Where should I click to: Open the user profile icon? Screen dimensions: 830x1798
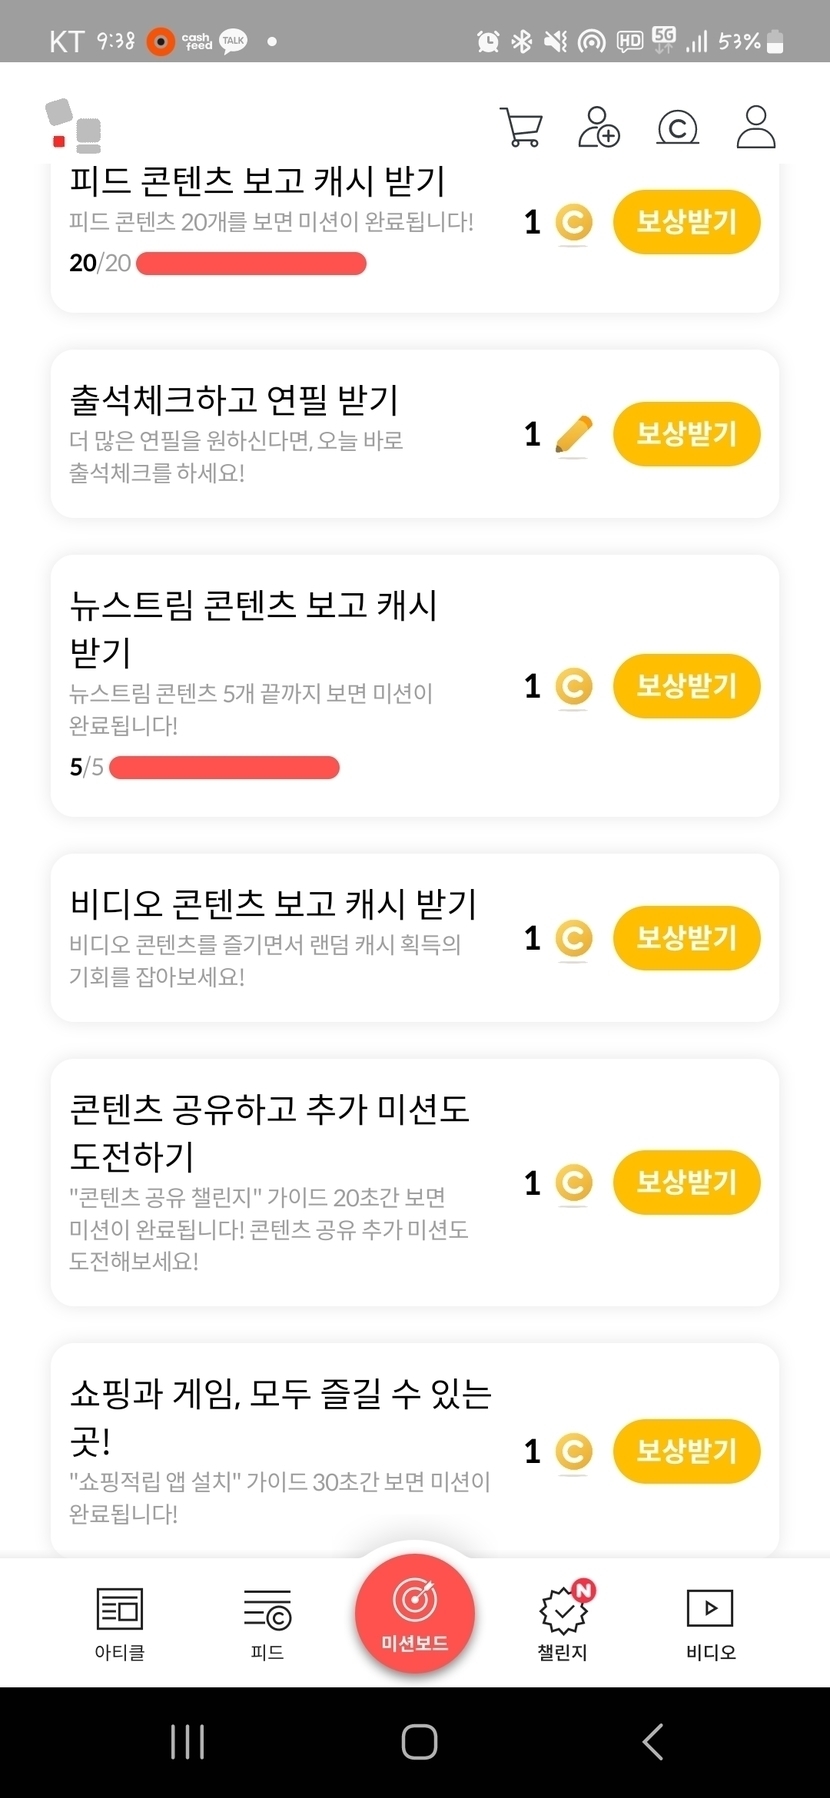tap(755, 128)
